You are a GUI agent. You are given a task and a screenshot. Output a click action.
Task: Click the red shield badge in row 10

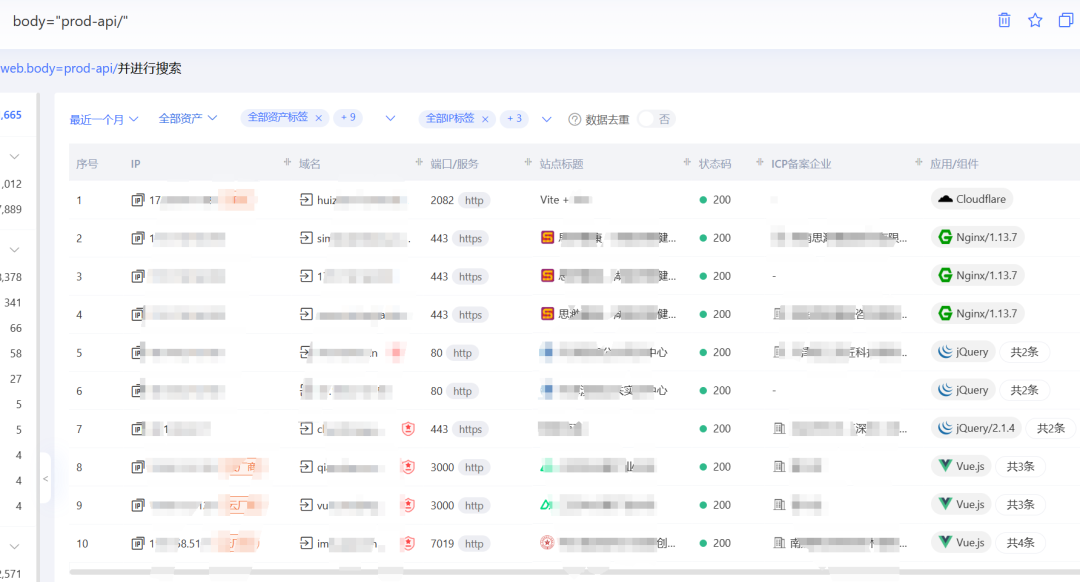(408, 543)
